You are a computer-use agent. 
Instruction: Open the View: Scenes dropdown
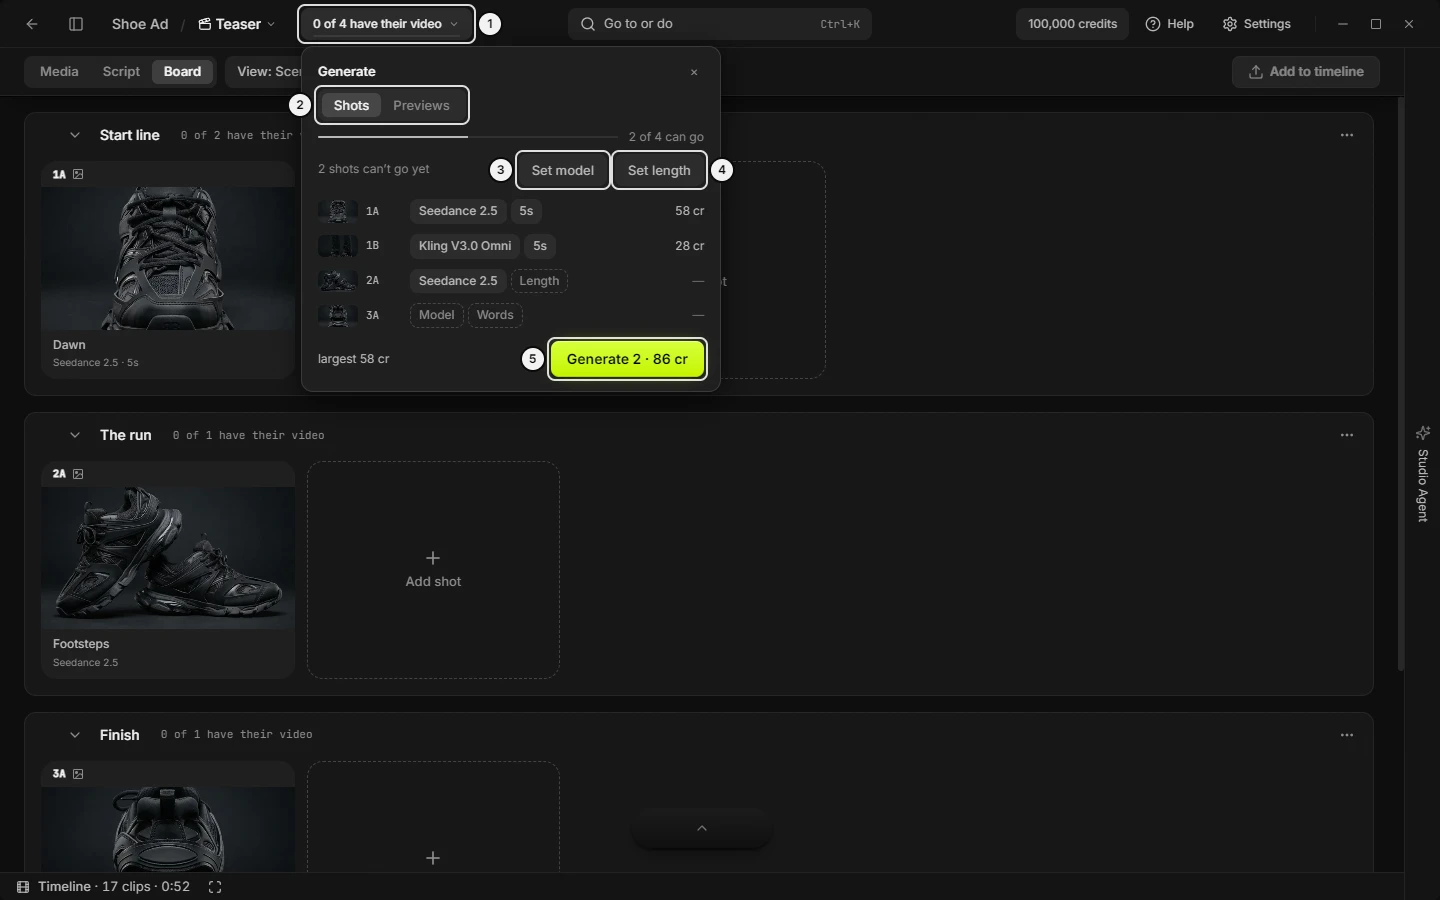click(x=265, y=72)
